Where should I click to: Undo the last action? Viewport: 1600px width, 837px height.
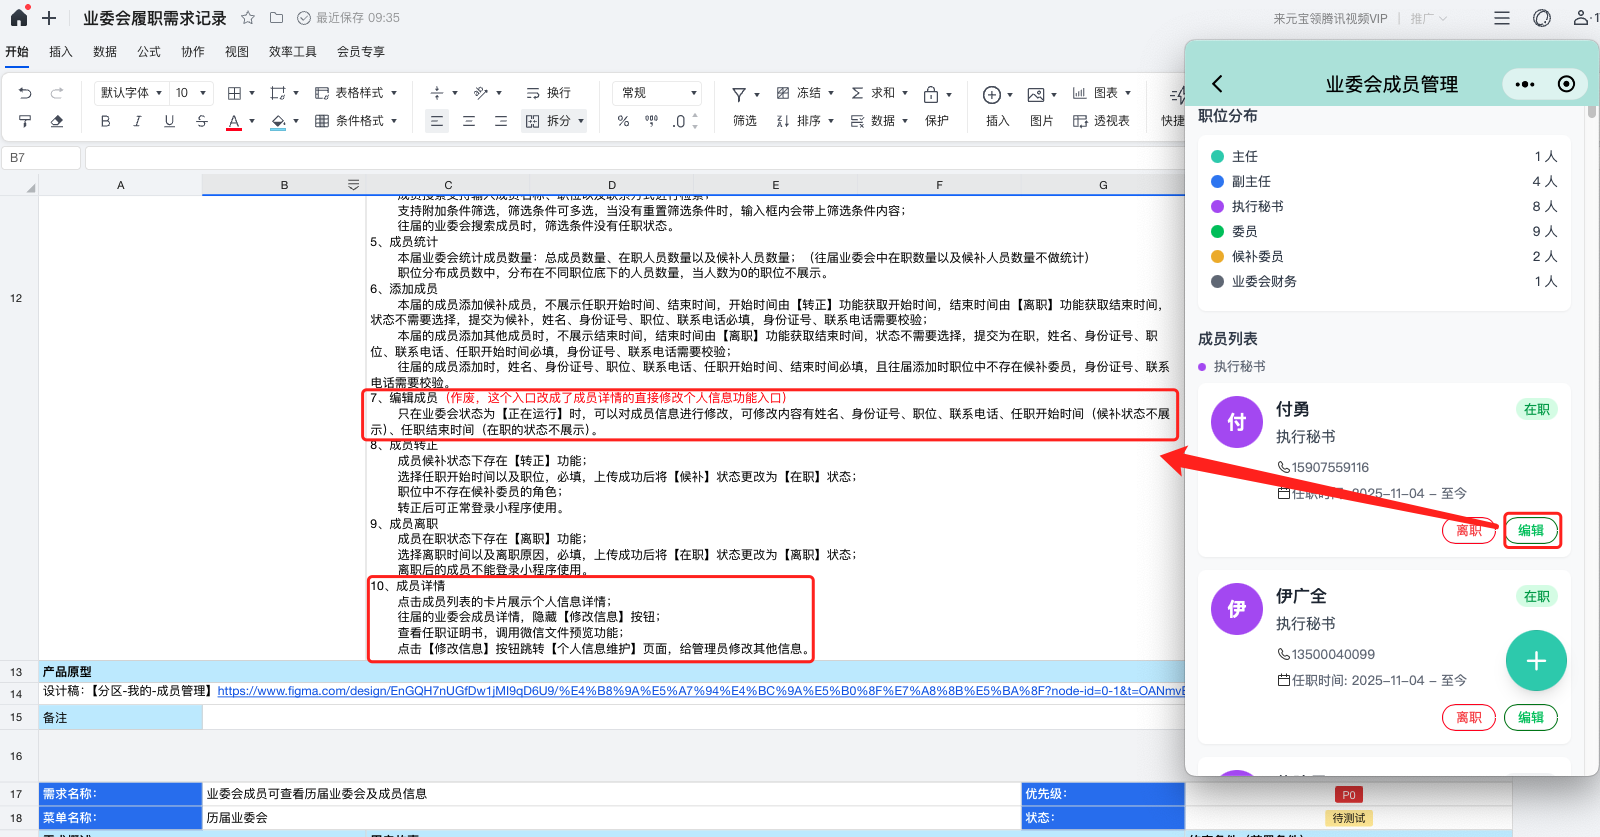(25, 93)
